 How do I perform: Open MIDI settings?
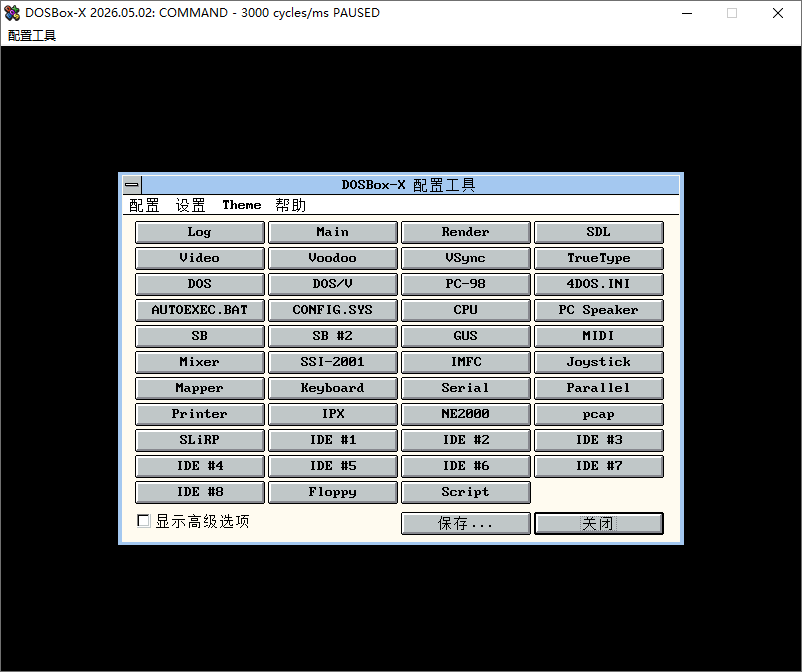[x=599, y=337]
